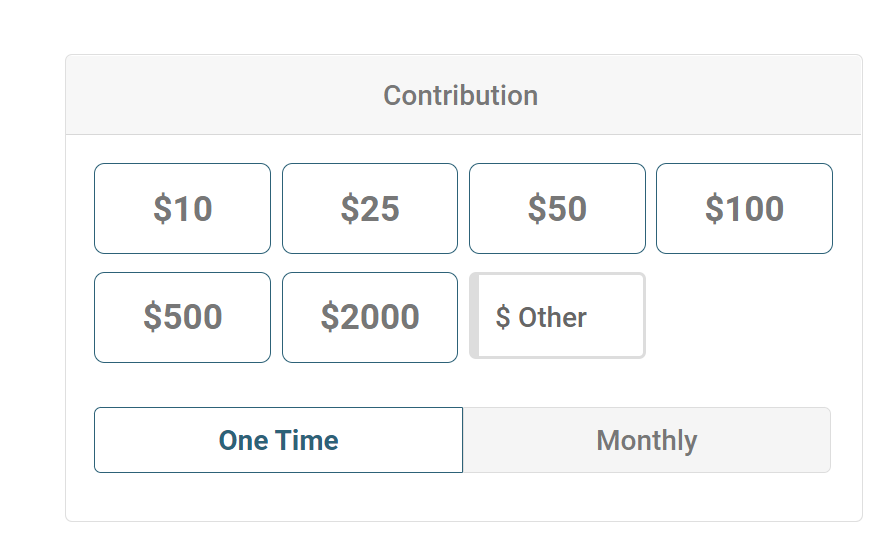
Task: Choose the $500 contribution amount
Action: (182, 317)
